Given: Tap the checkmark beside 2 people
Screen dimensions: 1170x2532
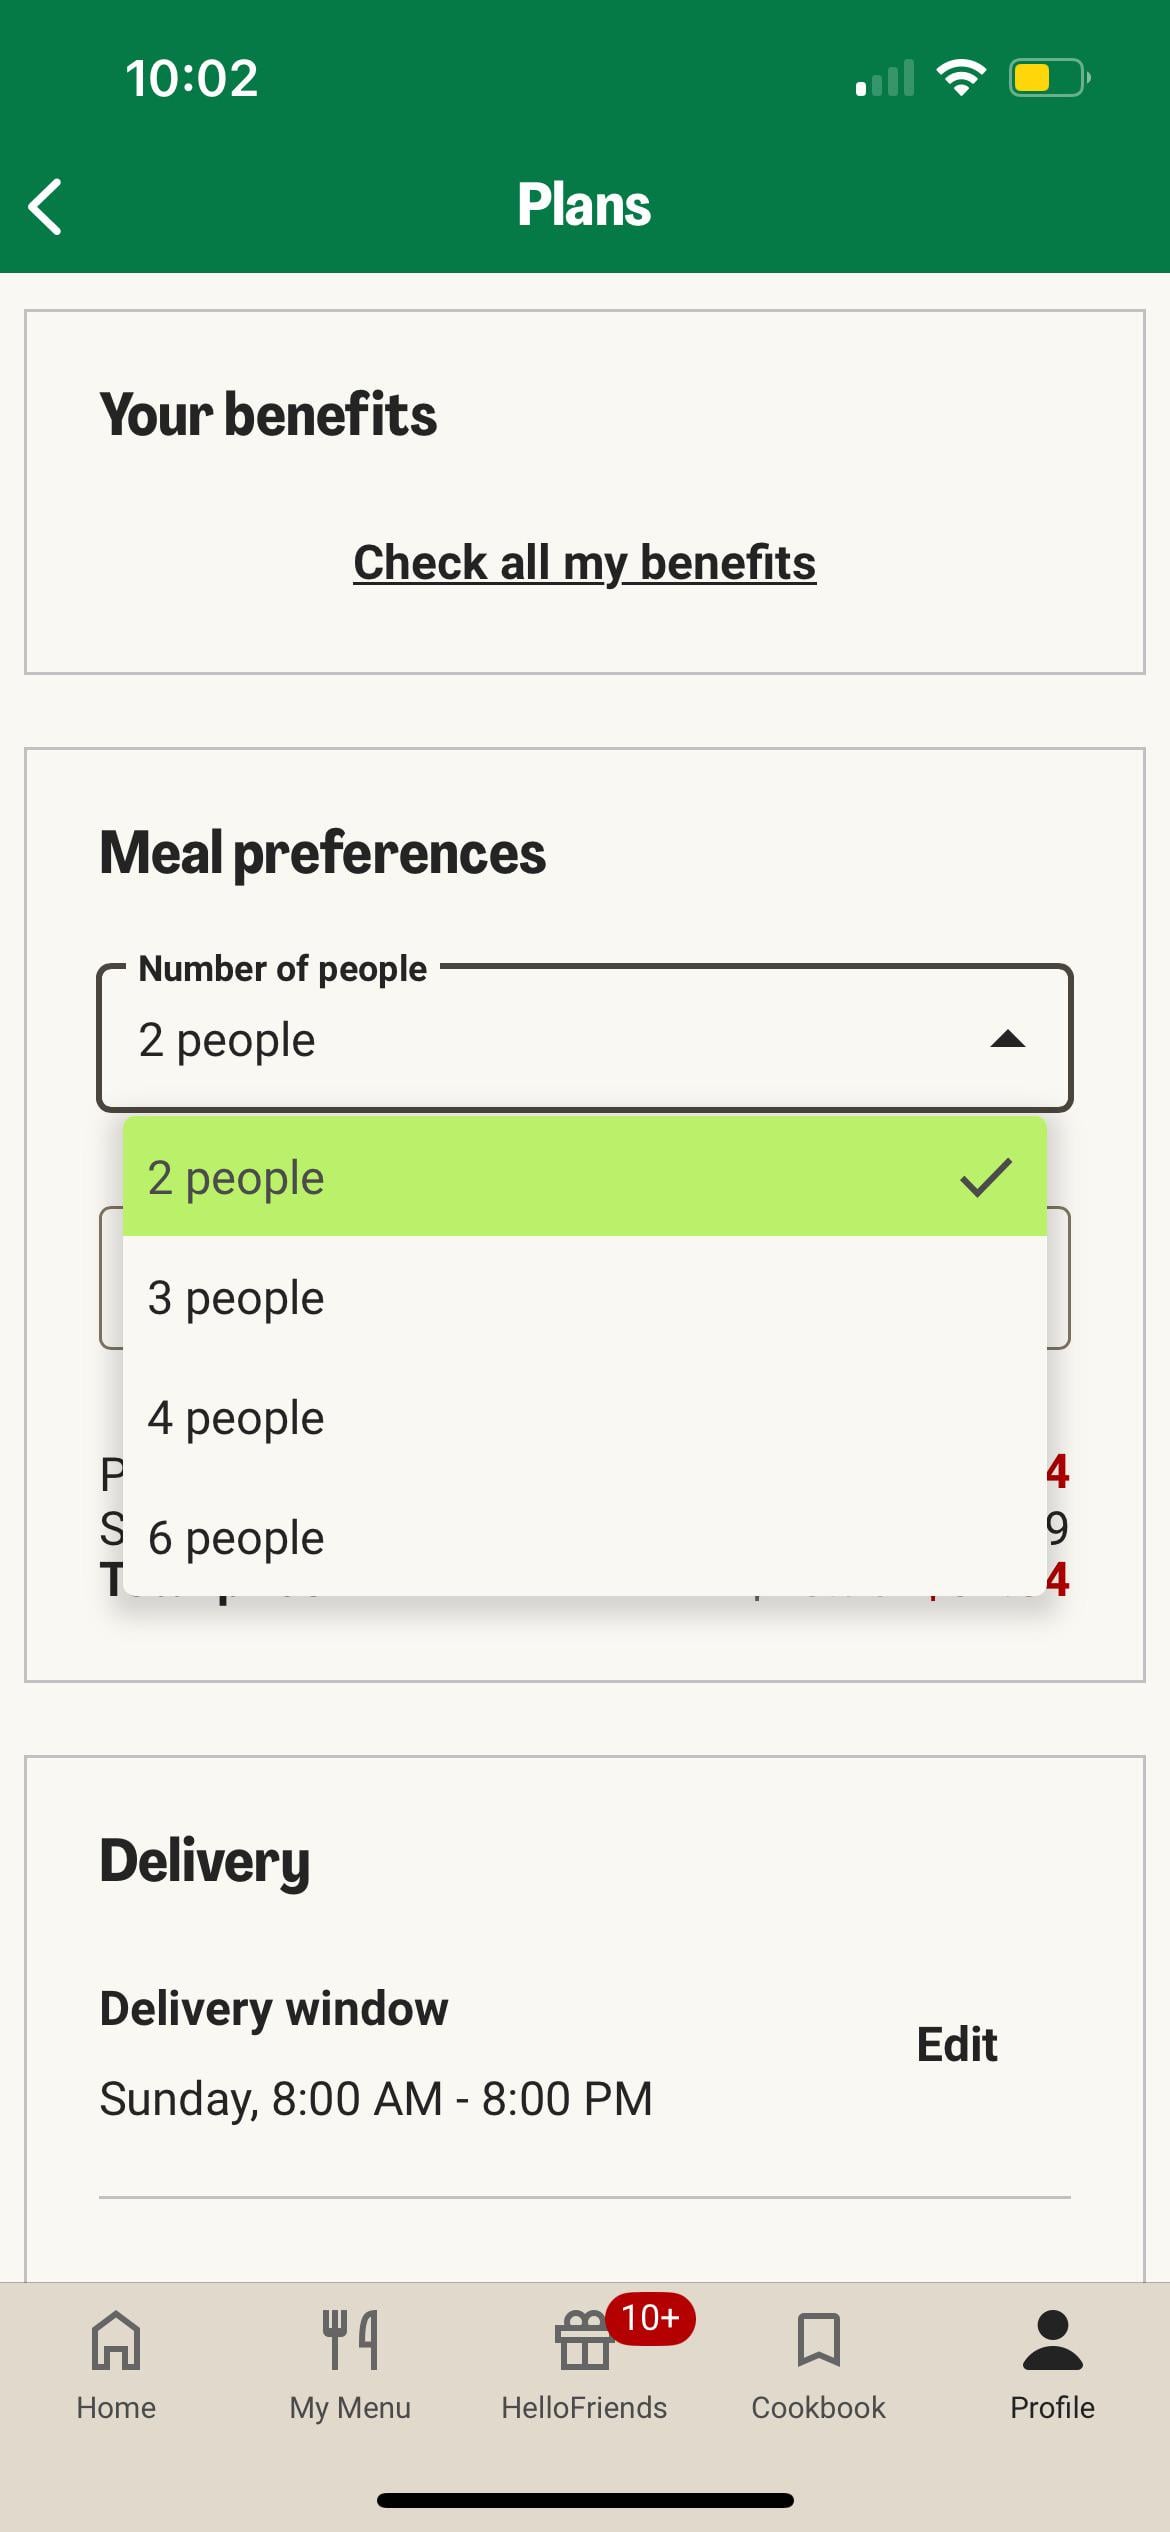Looking at the screenshot, I should click(986, 1177).
